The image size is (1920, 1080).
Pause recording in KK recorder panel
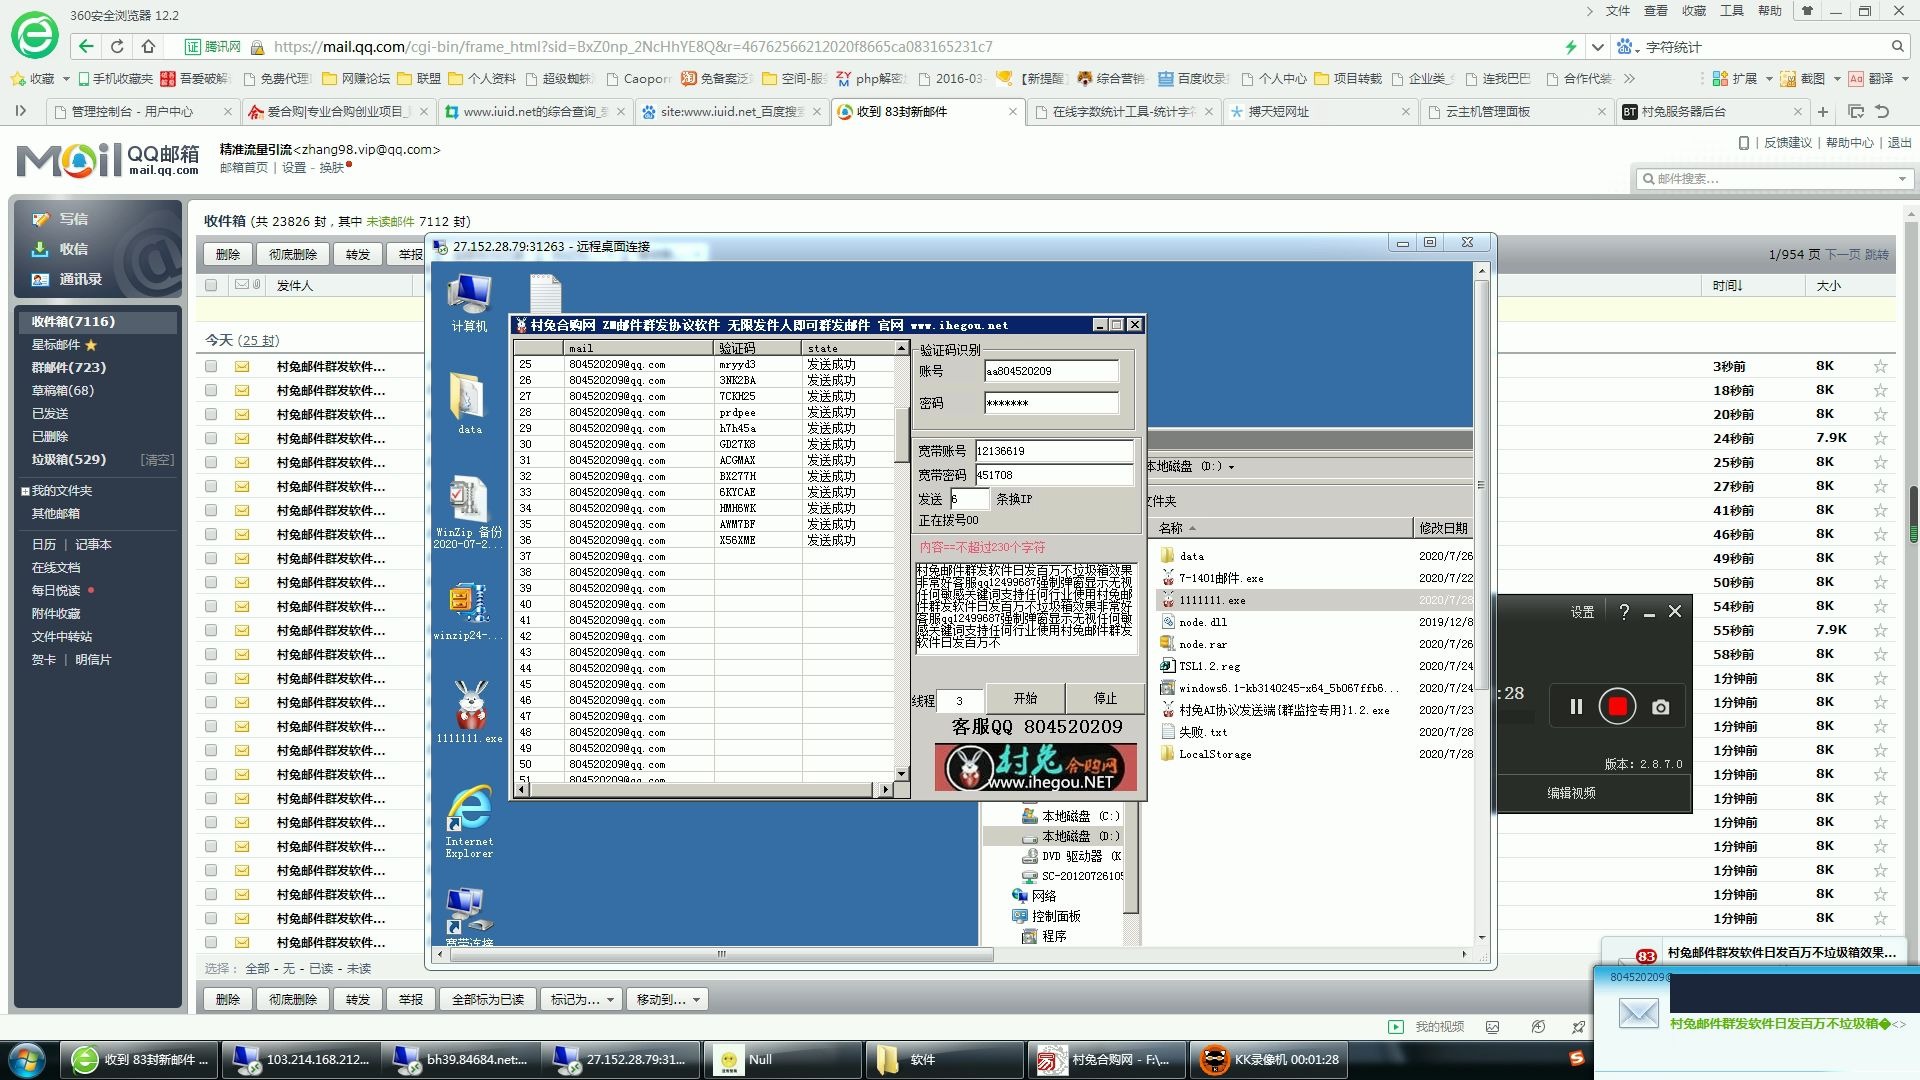point(1576,707)
